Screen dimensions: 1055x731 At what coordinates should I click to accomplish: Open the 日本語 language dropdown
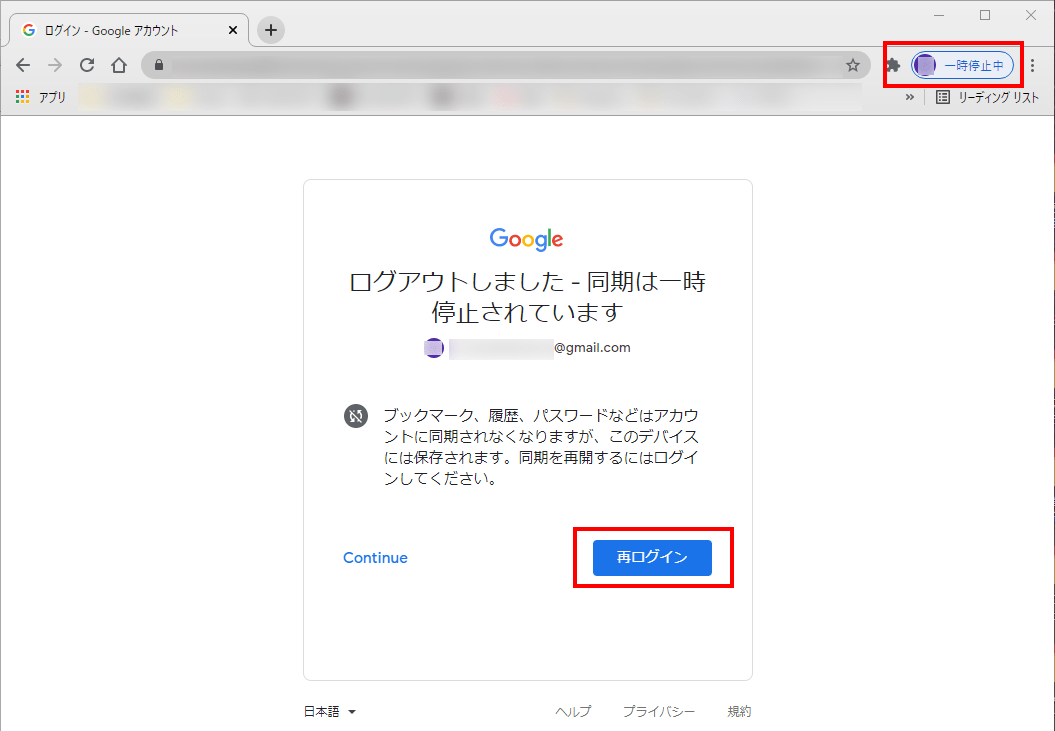(330, 711)
